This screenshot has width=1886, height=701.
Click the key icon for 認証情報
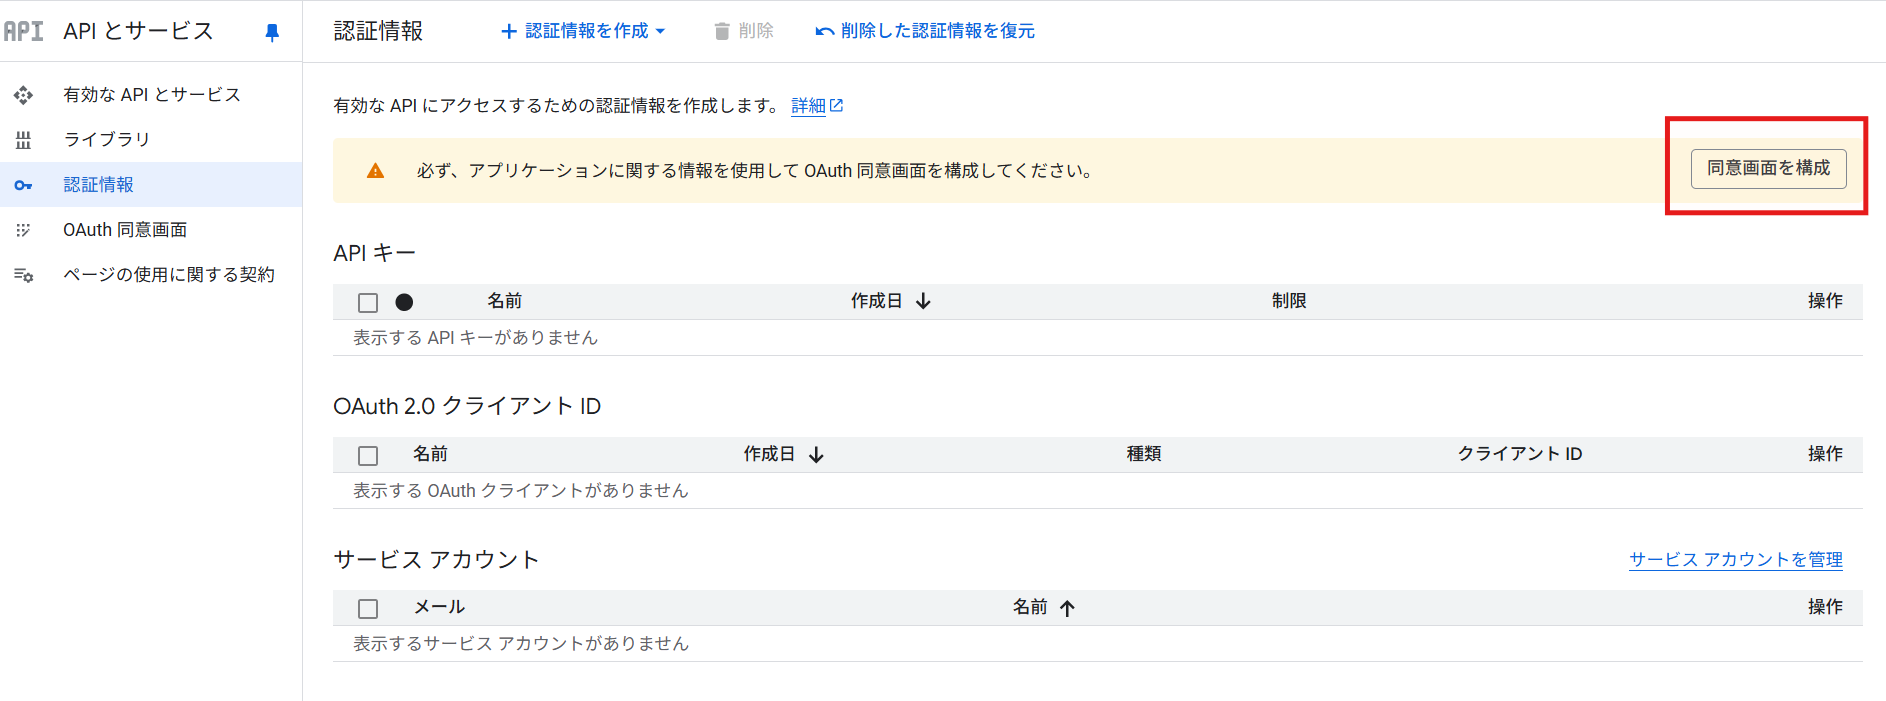[x=23, y=185]
